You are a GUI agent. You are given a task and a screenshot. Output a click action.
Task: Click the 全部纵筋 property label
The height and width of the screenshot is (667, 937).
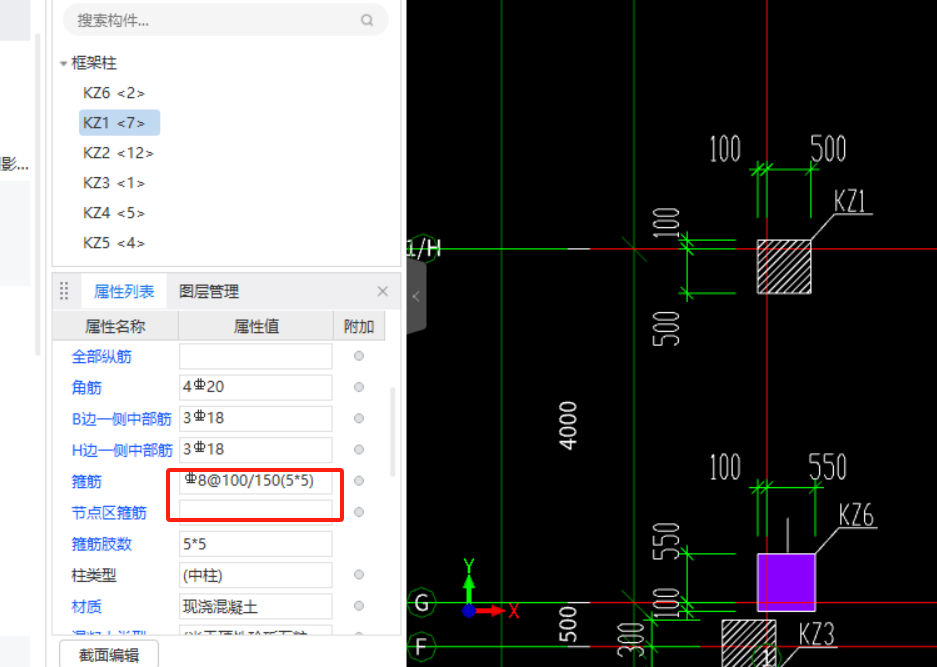coord(102,357)
